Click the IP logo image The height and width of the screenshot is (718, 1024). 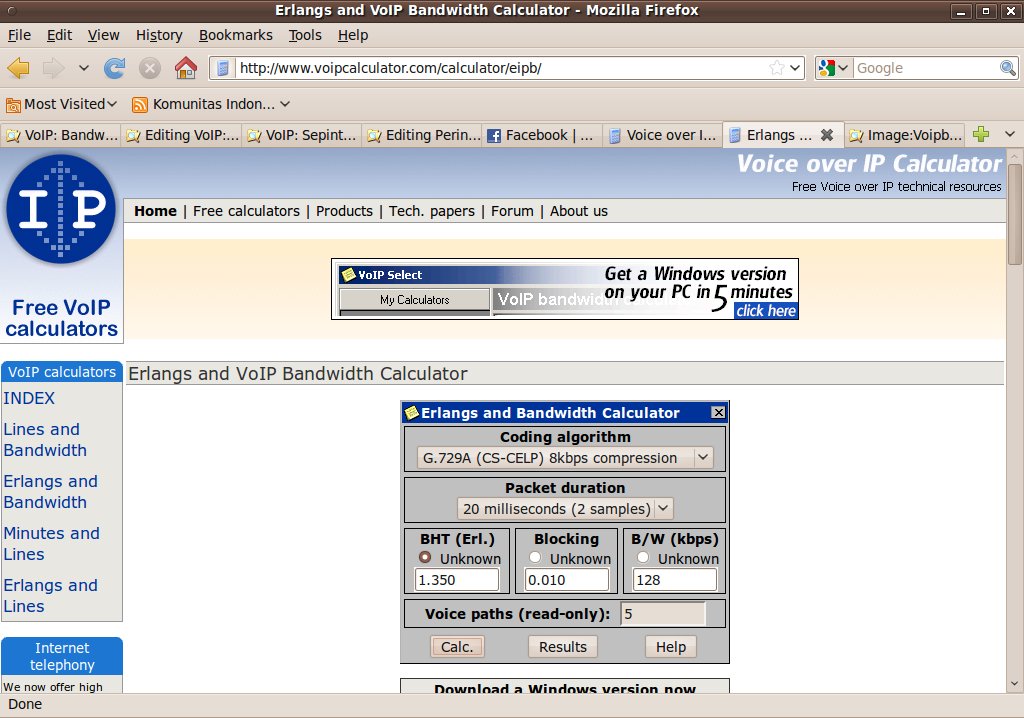coord(61,209)
